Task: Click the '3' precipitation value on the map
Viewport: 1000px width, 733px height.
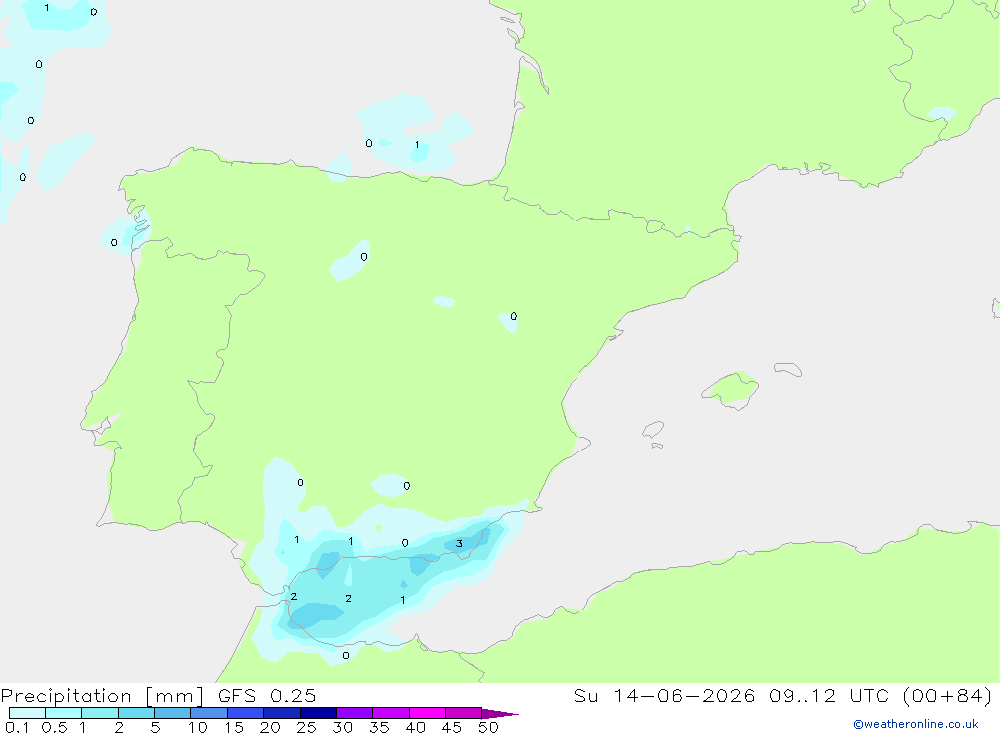Action: pos(459,544)
